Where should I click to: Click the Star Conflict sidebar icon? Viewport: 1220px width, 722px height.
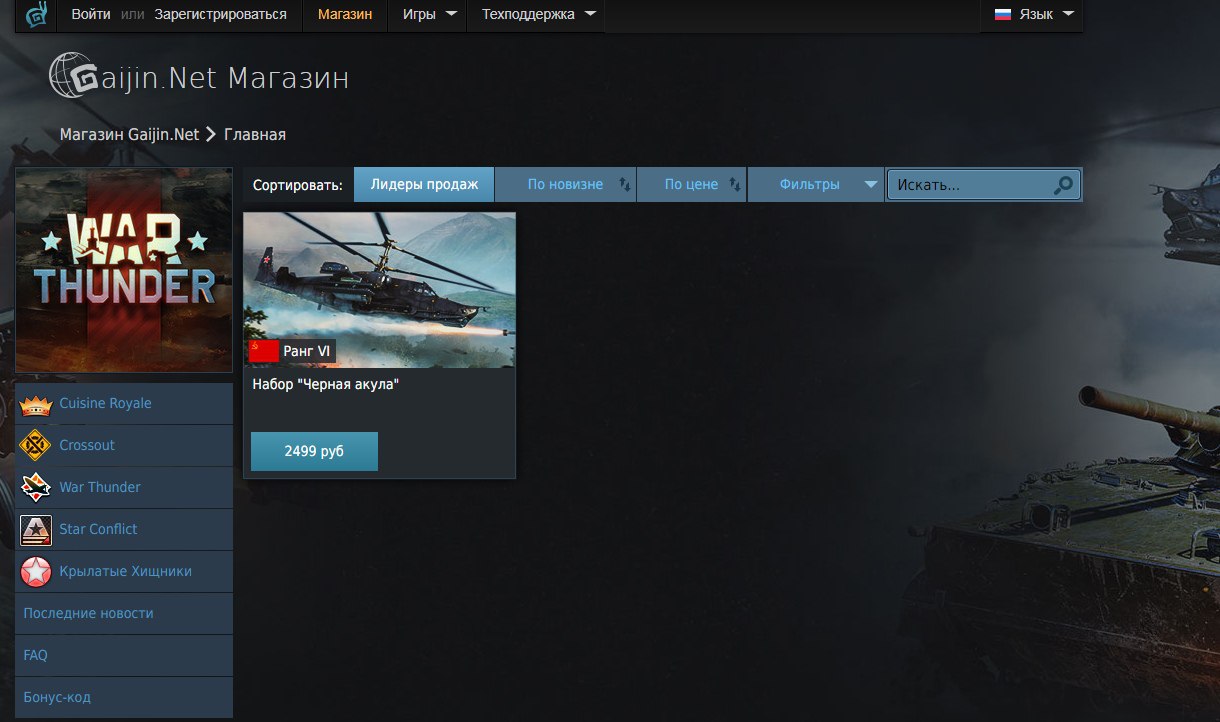click(x=36, y=529)
